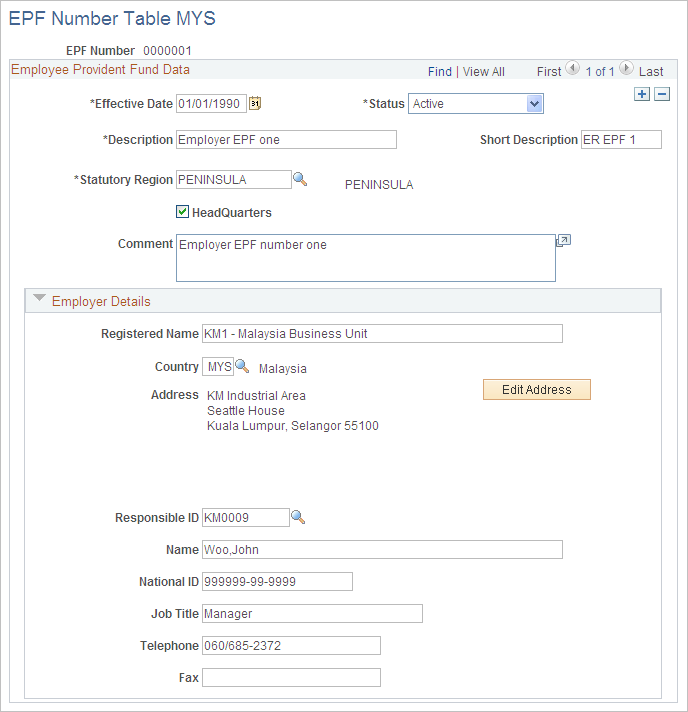Open Responsible ID lookup magnifier
The height and width of the screenshot is (712, 688).
[298, 517]
